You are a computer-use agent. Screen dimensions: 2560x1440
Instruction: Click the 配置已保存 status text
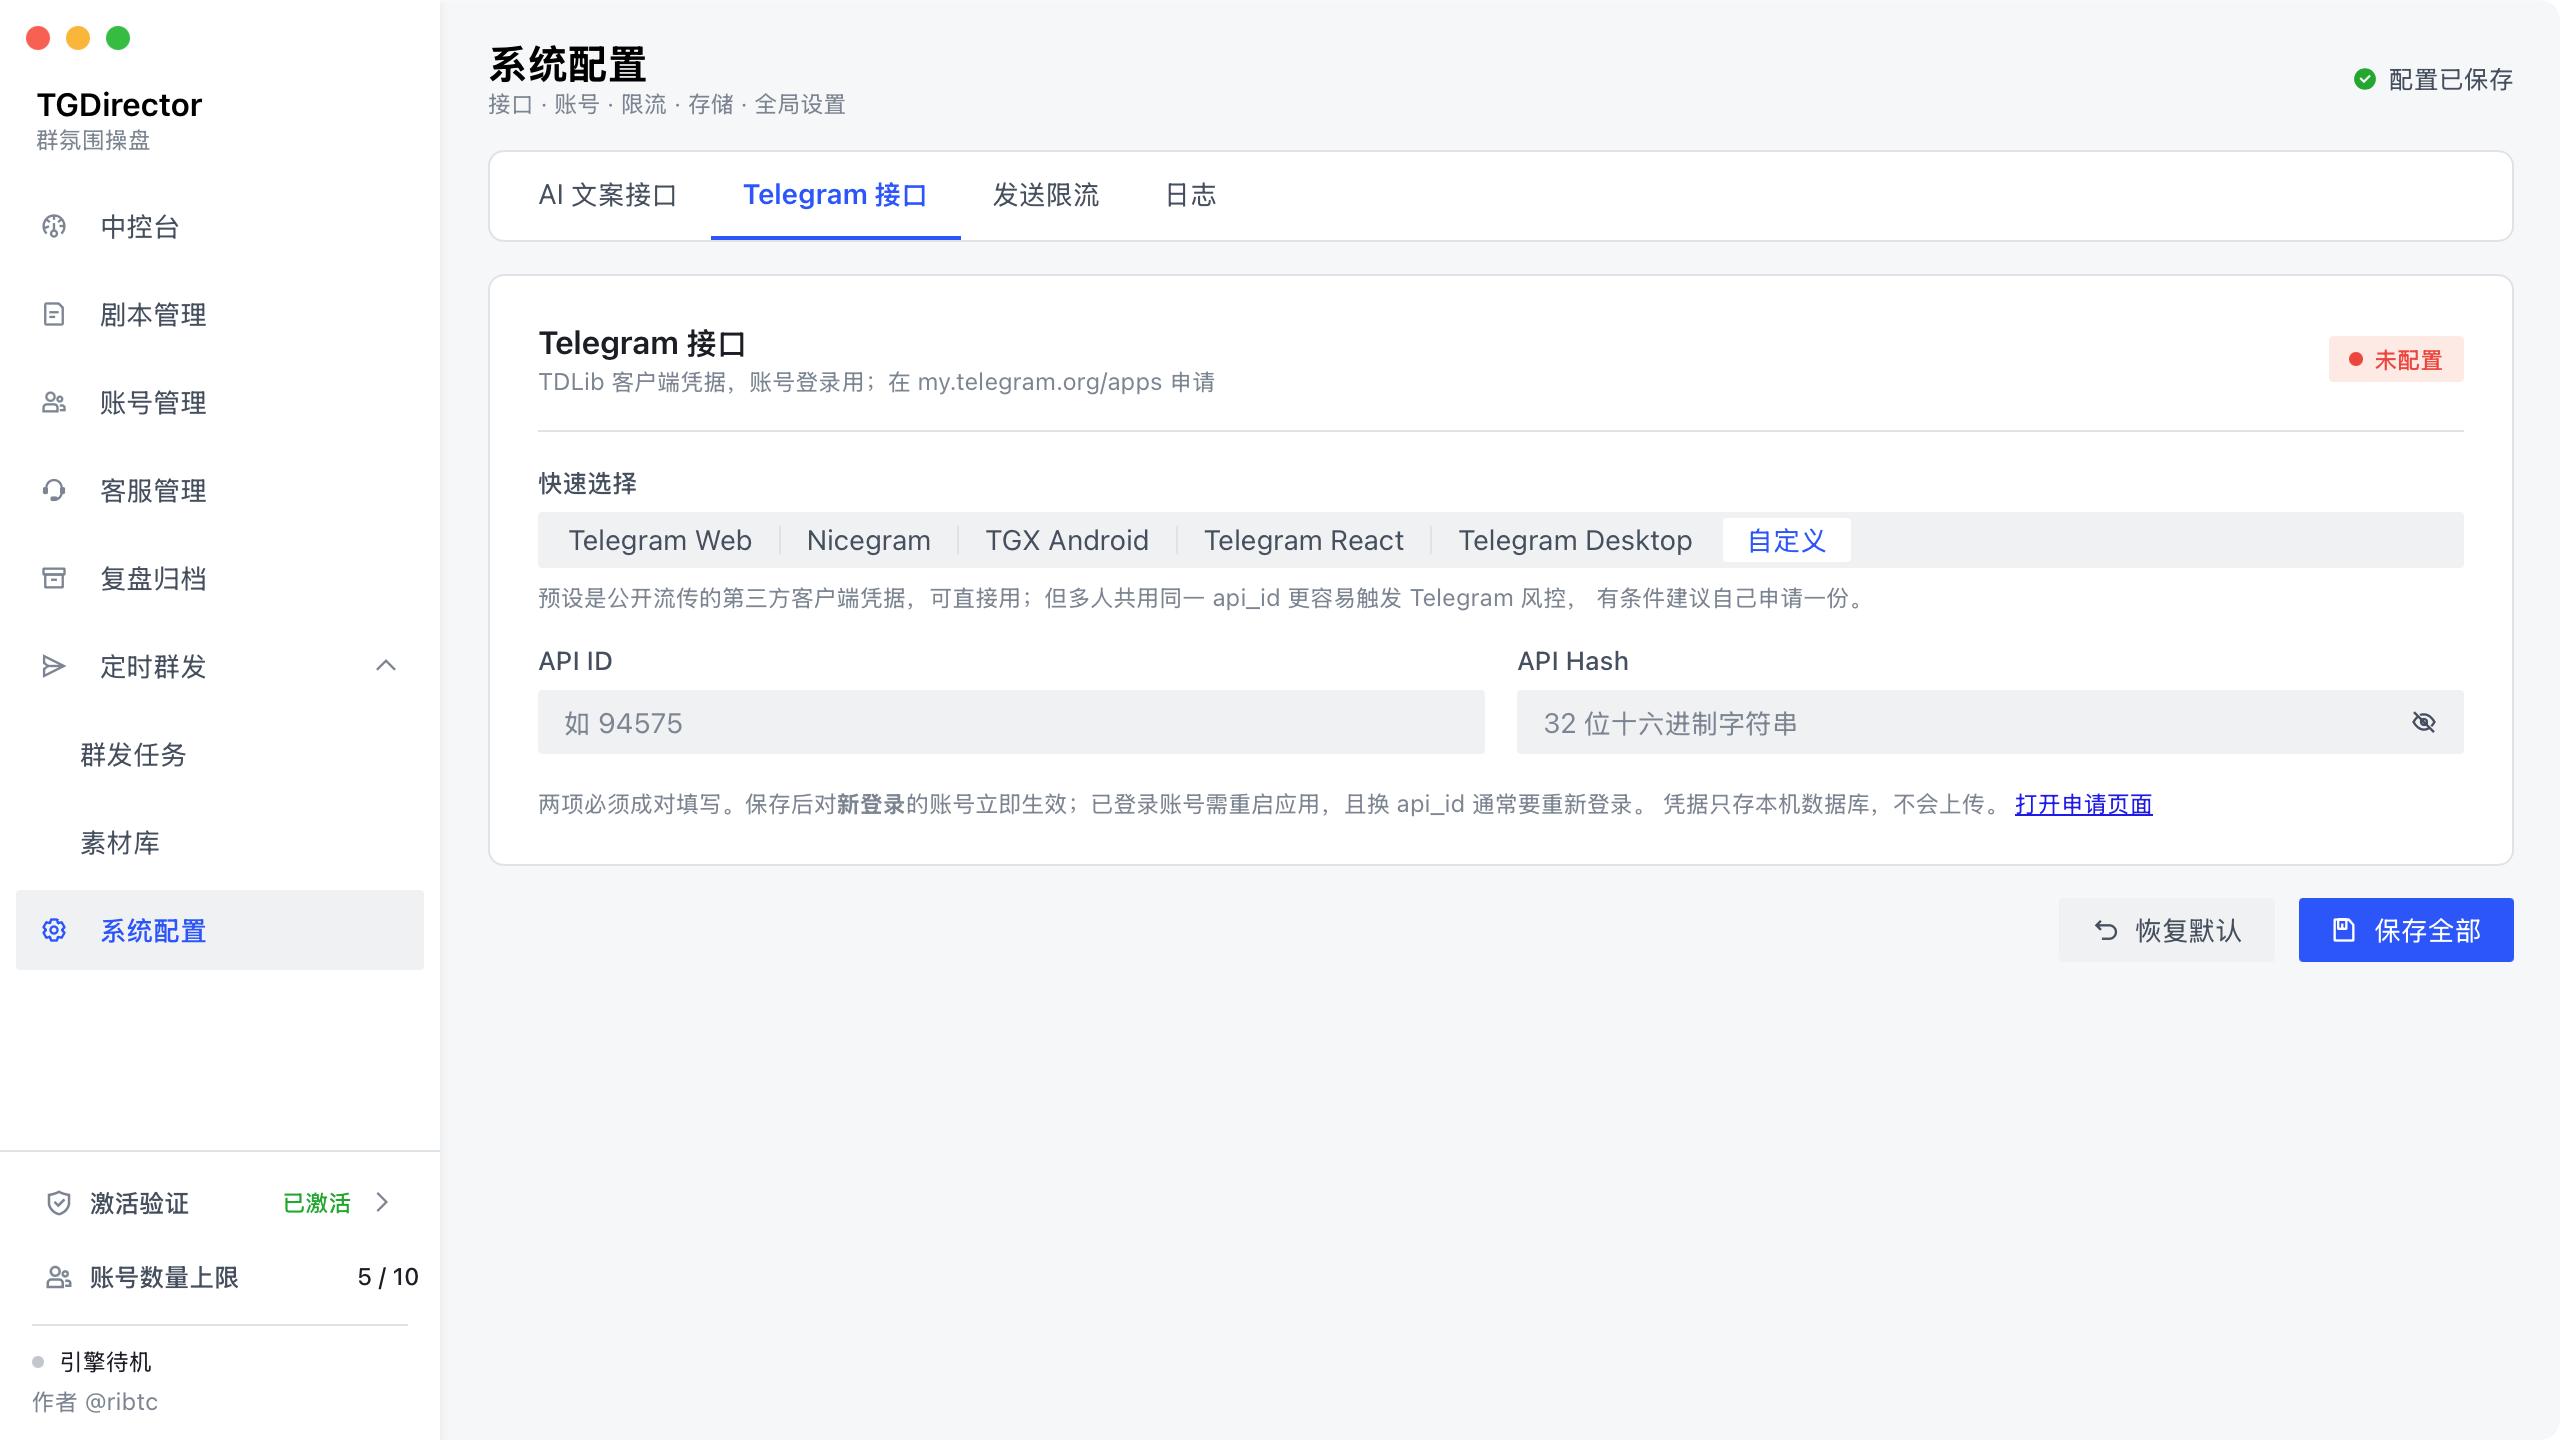(2451, 79)
